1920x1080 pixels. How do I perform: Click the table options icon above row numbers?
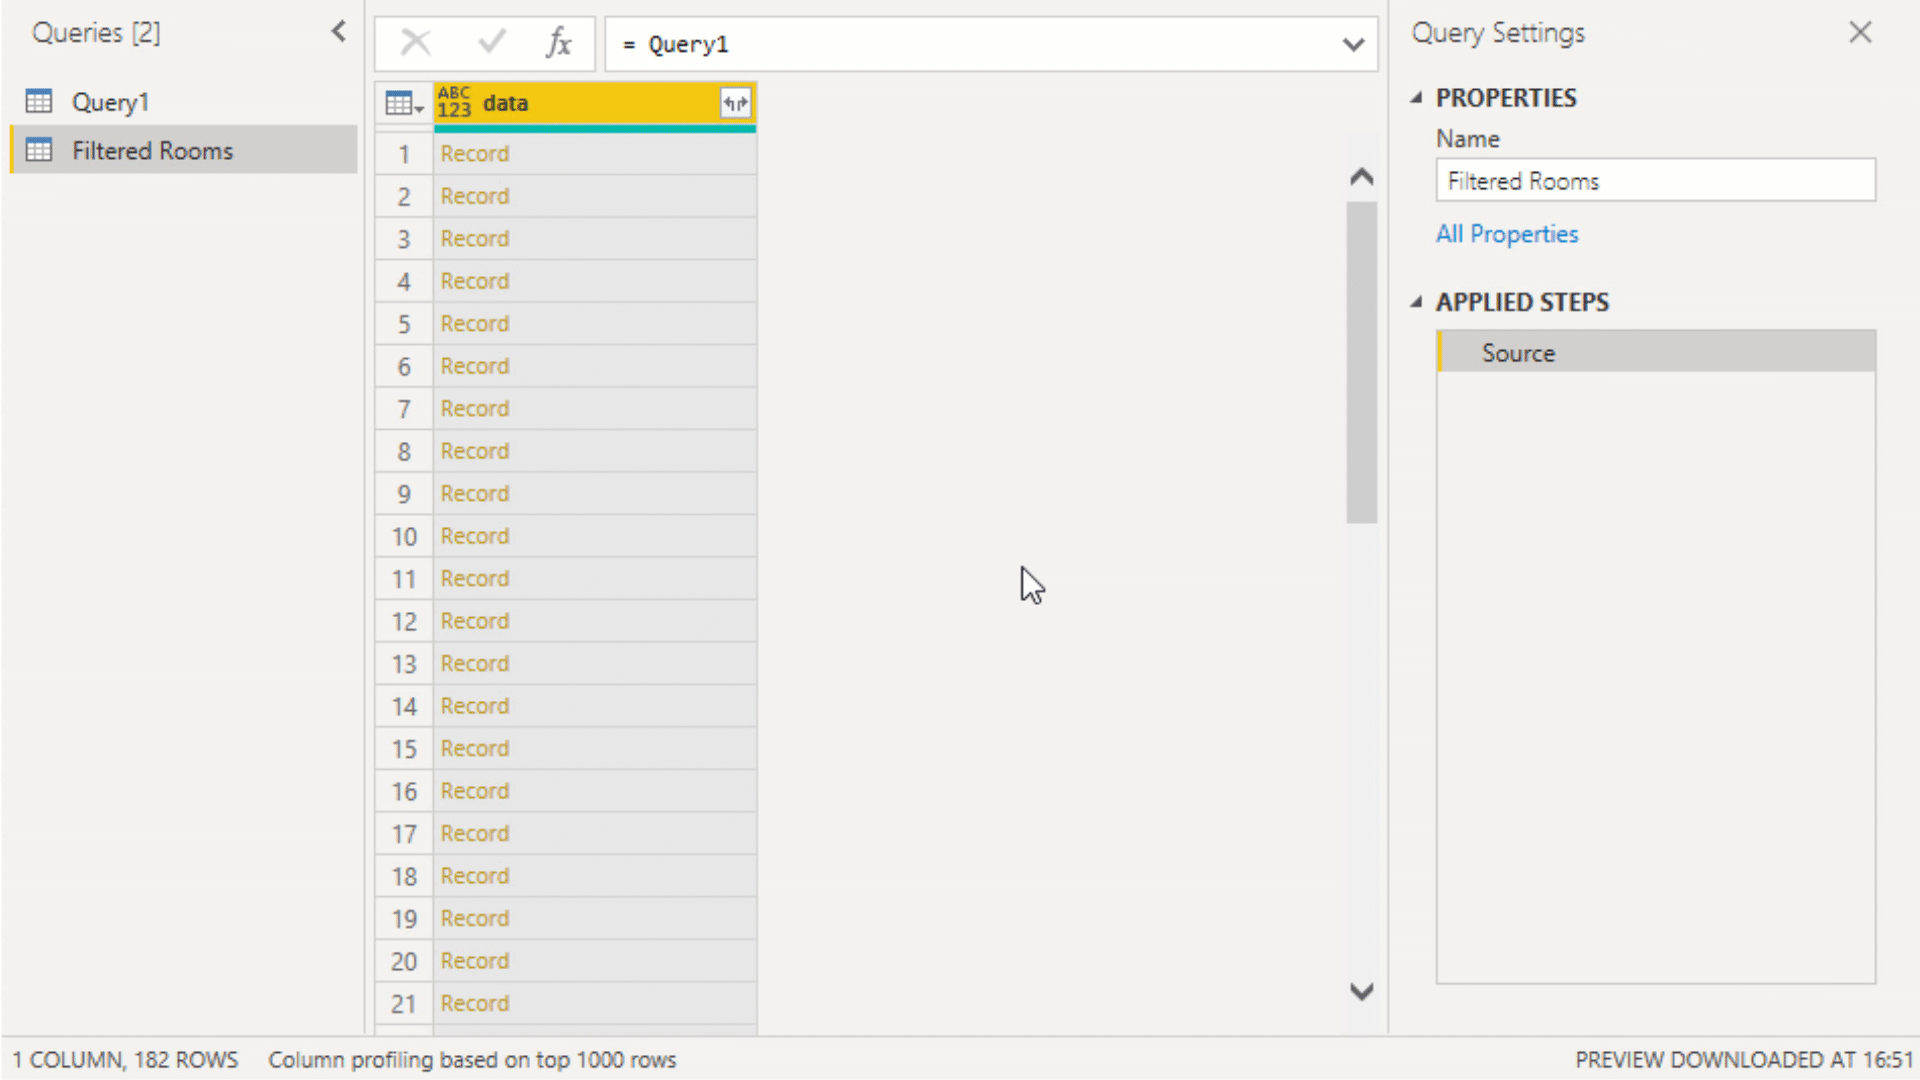[x=401, y=103]
